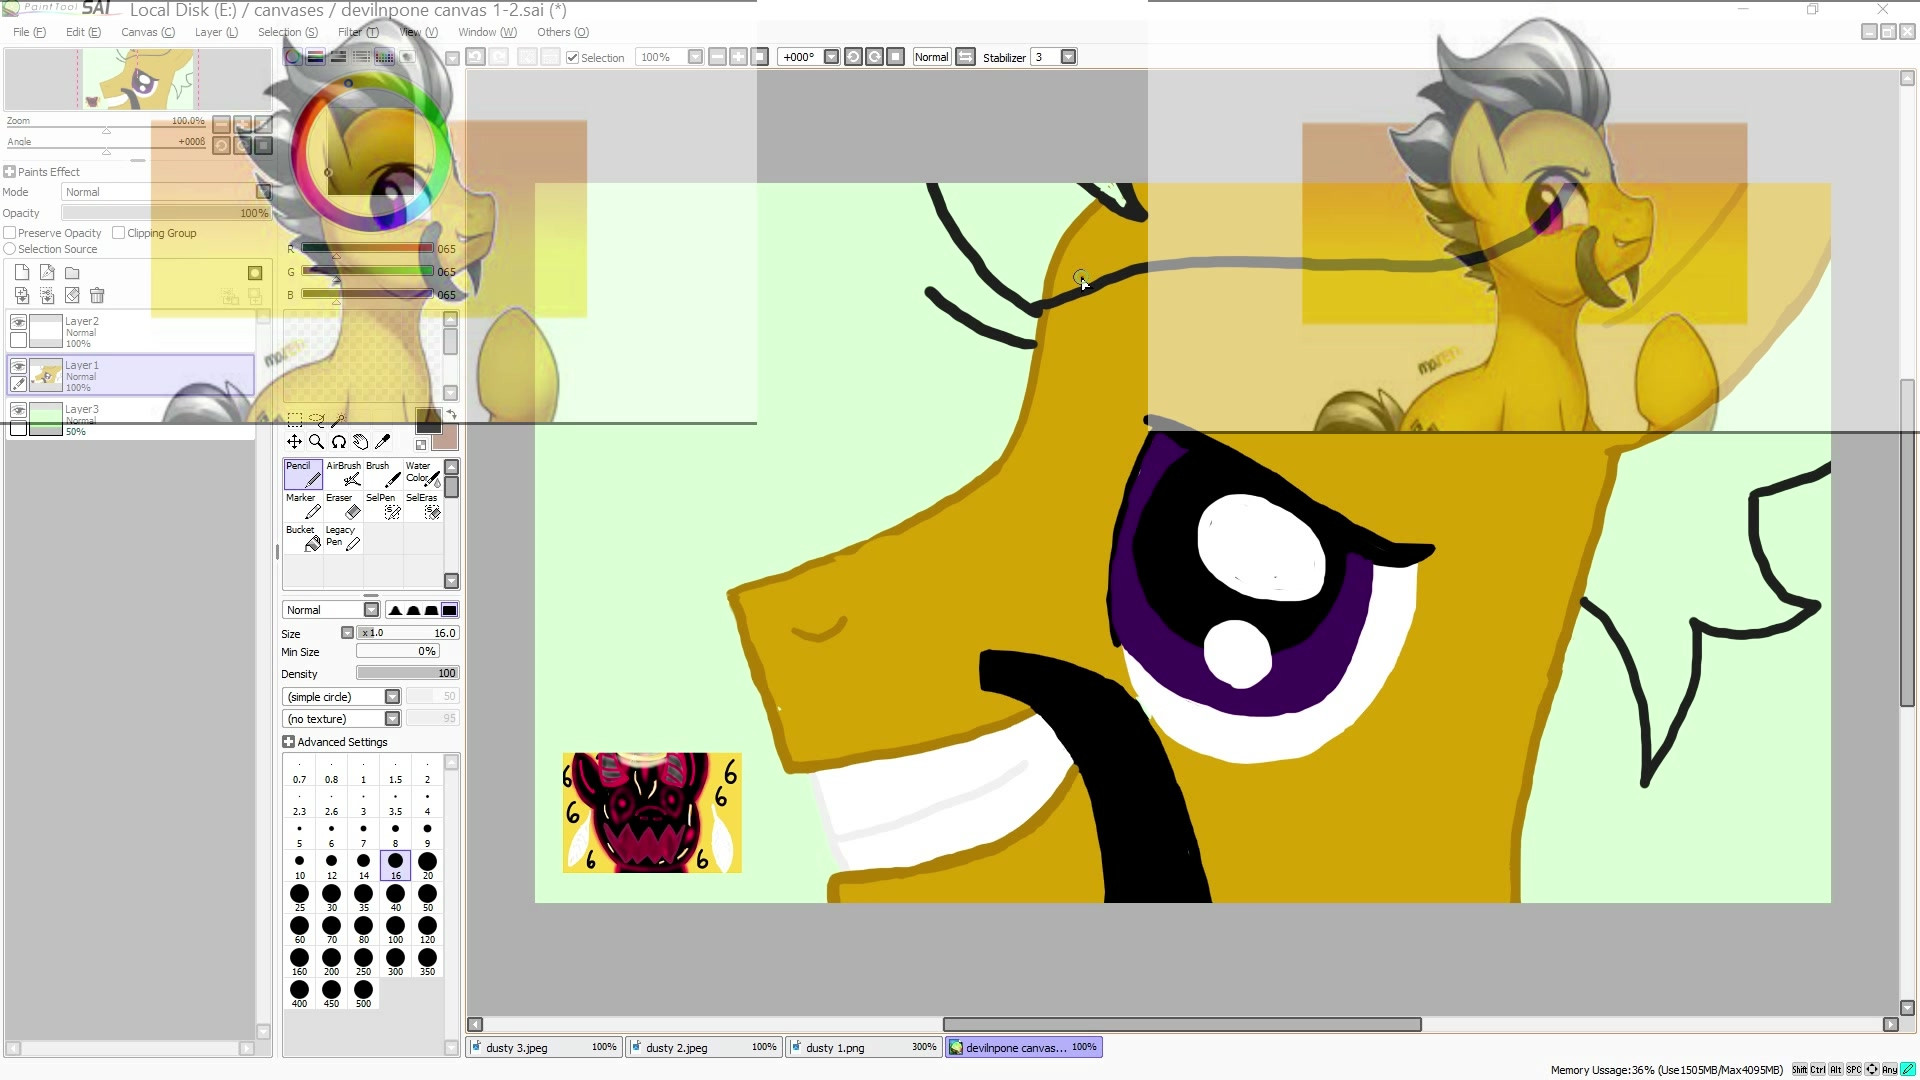This screenshot has width=1920, height=1080.
Task: Click the red R channel slider
Action: tap(367, 248)
